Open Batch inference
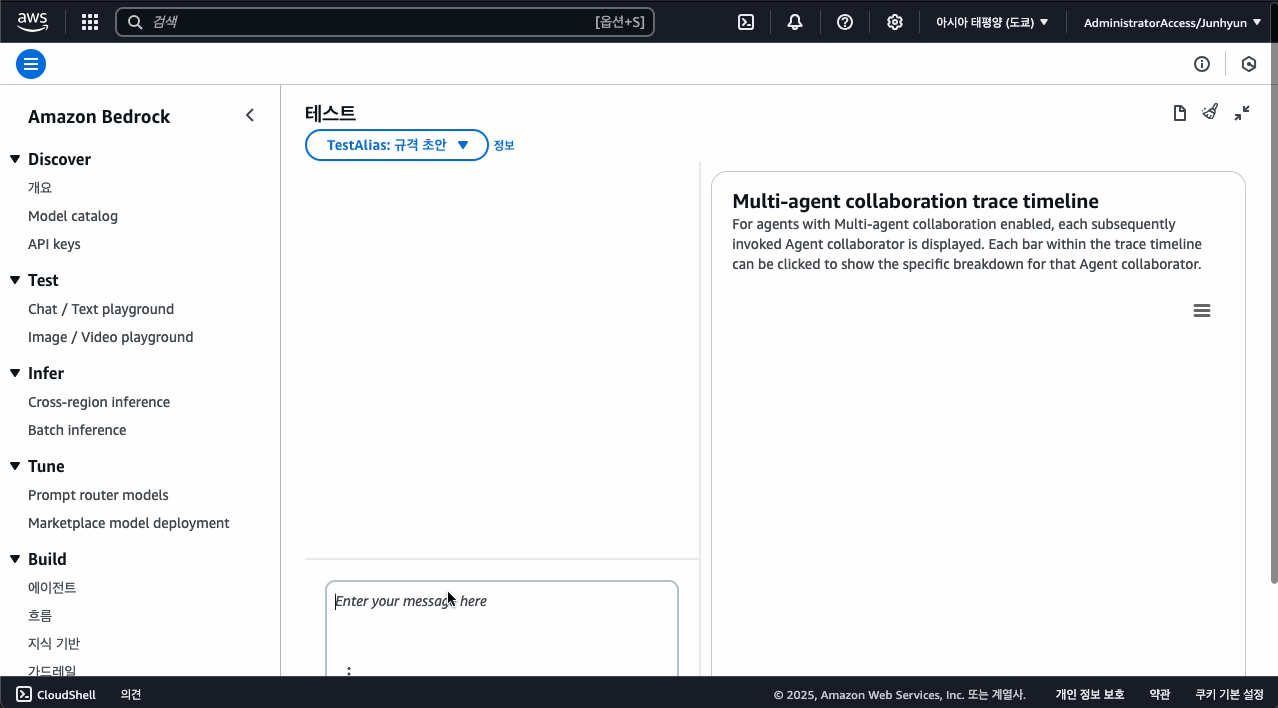The height and width of the screenshot is (708, 1278). pos(77,430)
